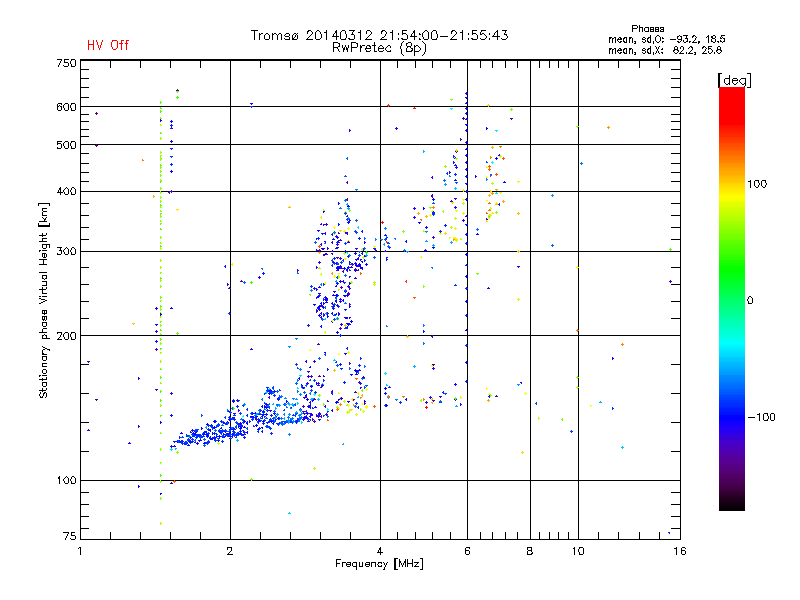
Task: Click the y-axis '750' tick label
Action: pyautogui.click(x=66, y=63)
